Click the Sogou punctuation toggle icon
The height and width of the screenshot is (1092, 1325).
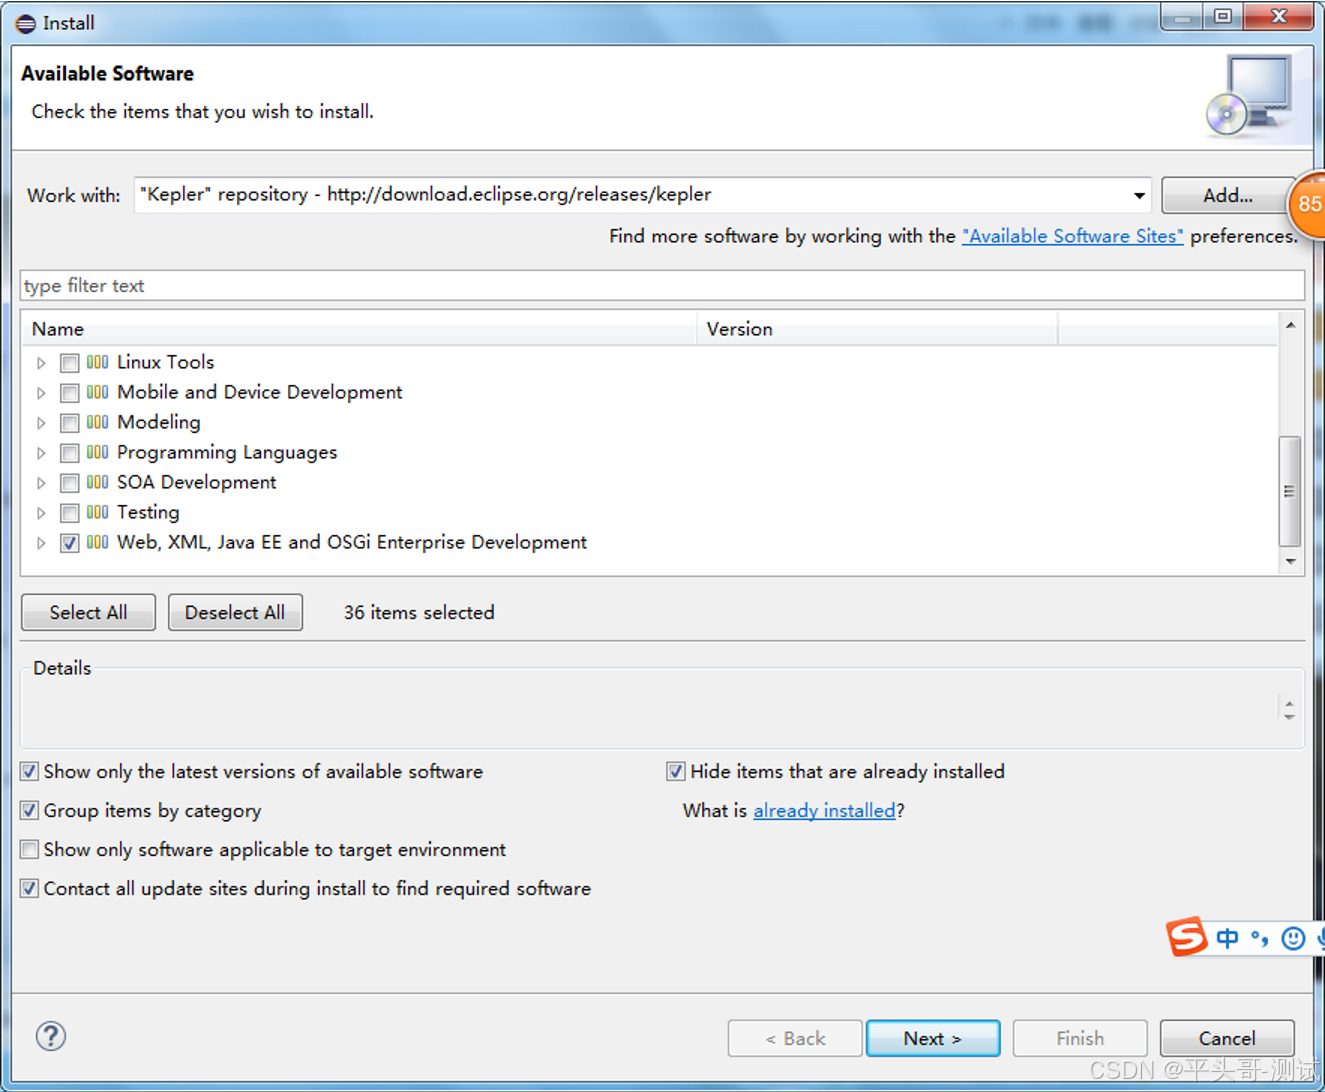[1260, 938]
